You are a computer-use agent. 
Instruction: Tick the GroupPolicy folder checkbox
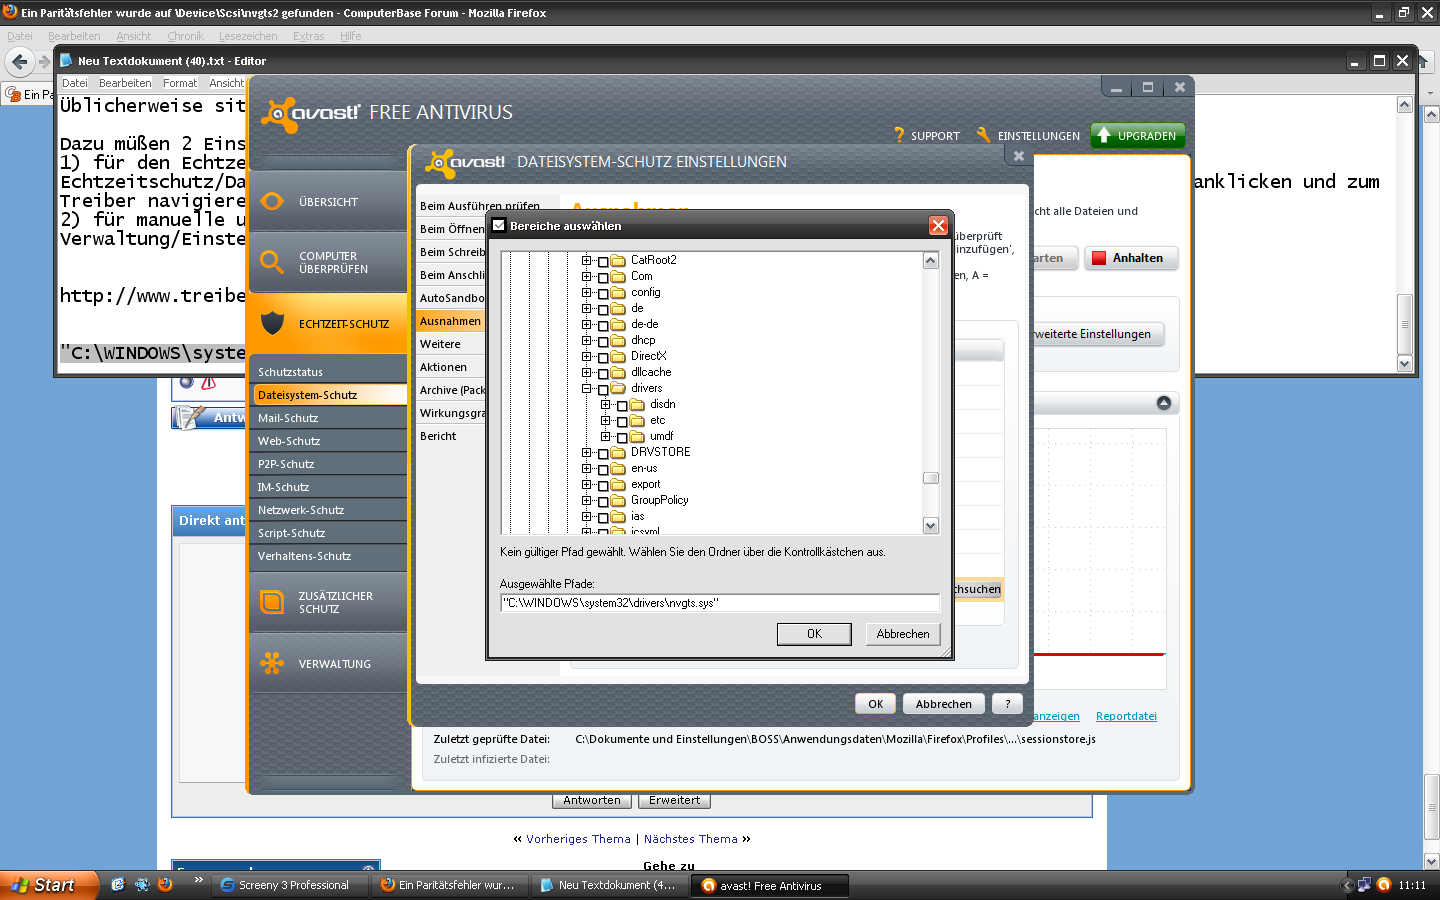603,502
